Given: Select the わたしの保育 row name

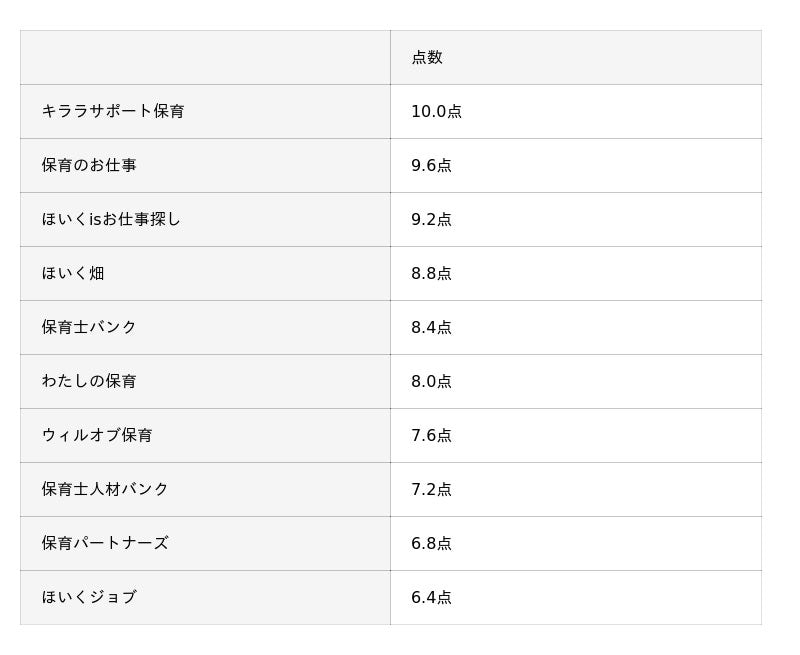Looking at the screenshot, I should click(89, 382).
